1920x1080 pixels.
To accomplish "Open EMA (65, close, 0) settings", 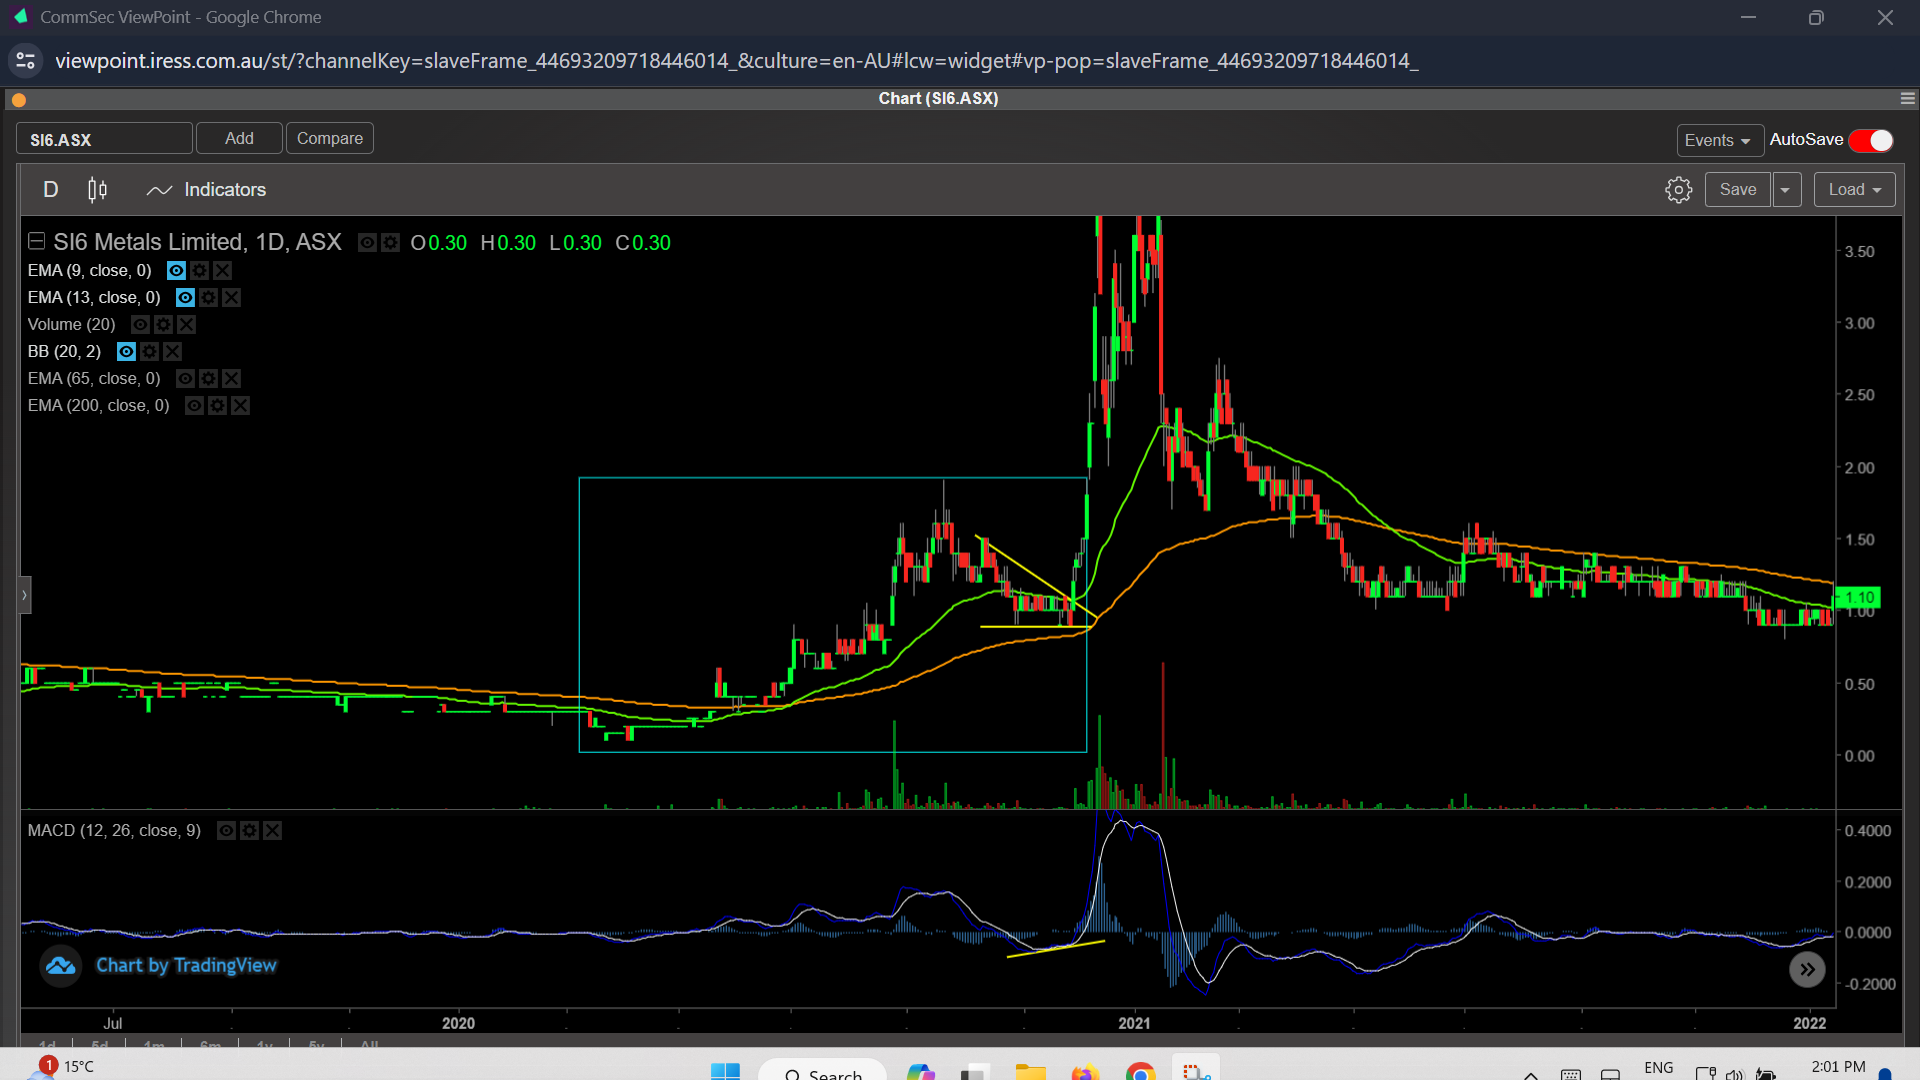I will (208, 379).
